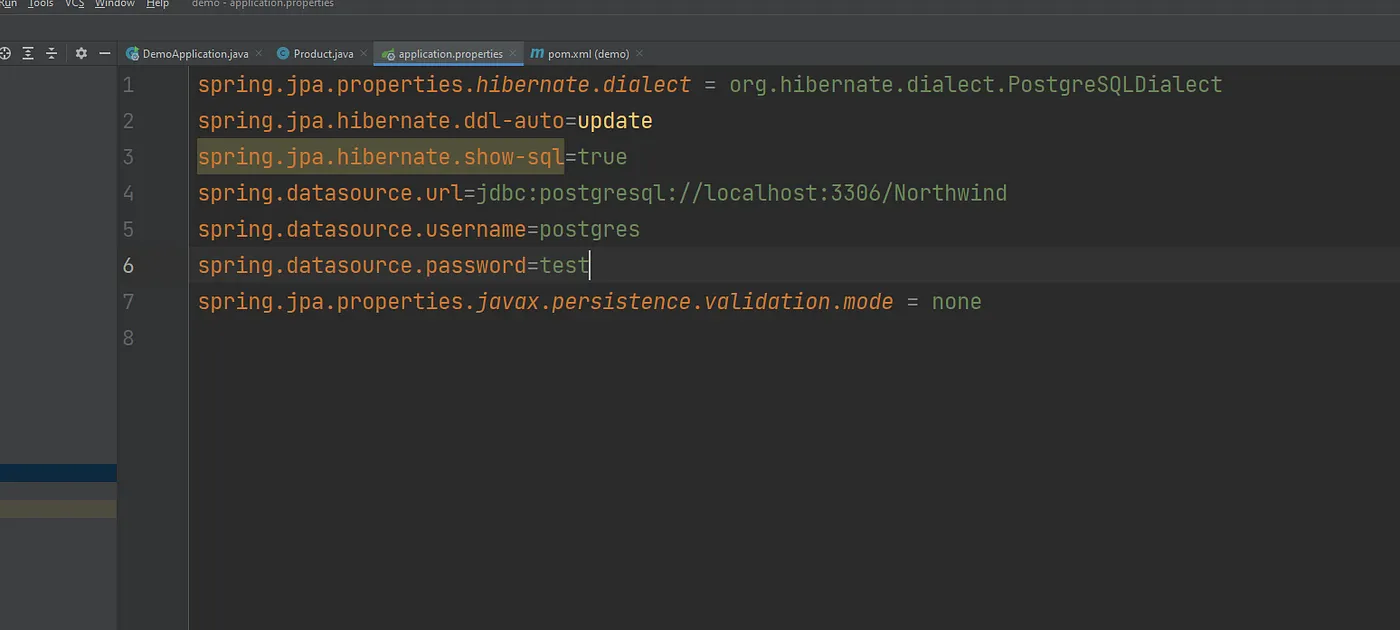This screenshot has height=630, width=1400.
Task: Open the Tools menu
Action: click(x=40, y=4)
